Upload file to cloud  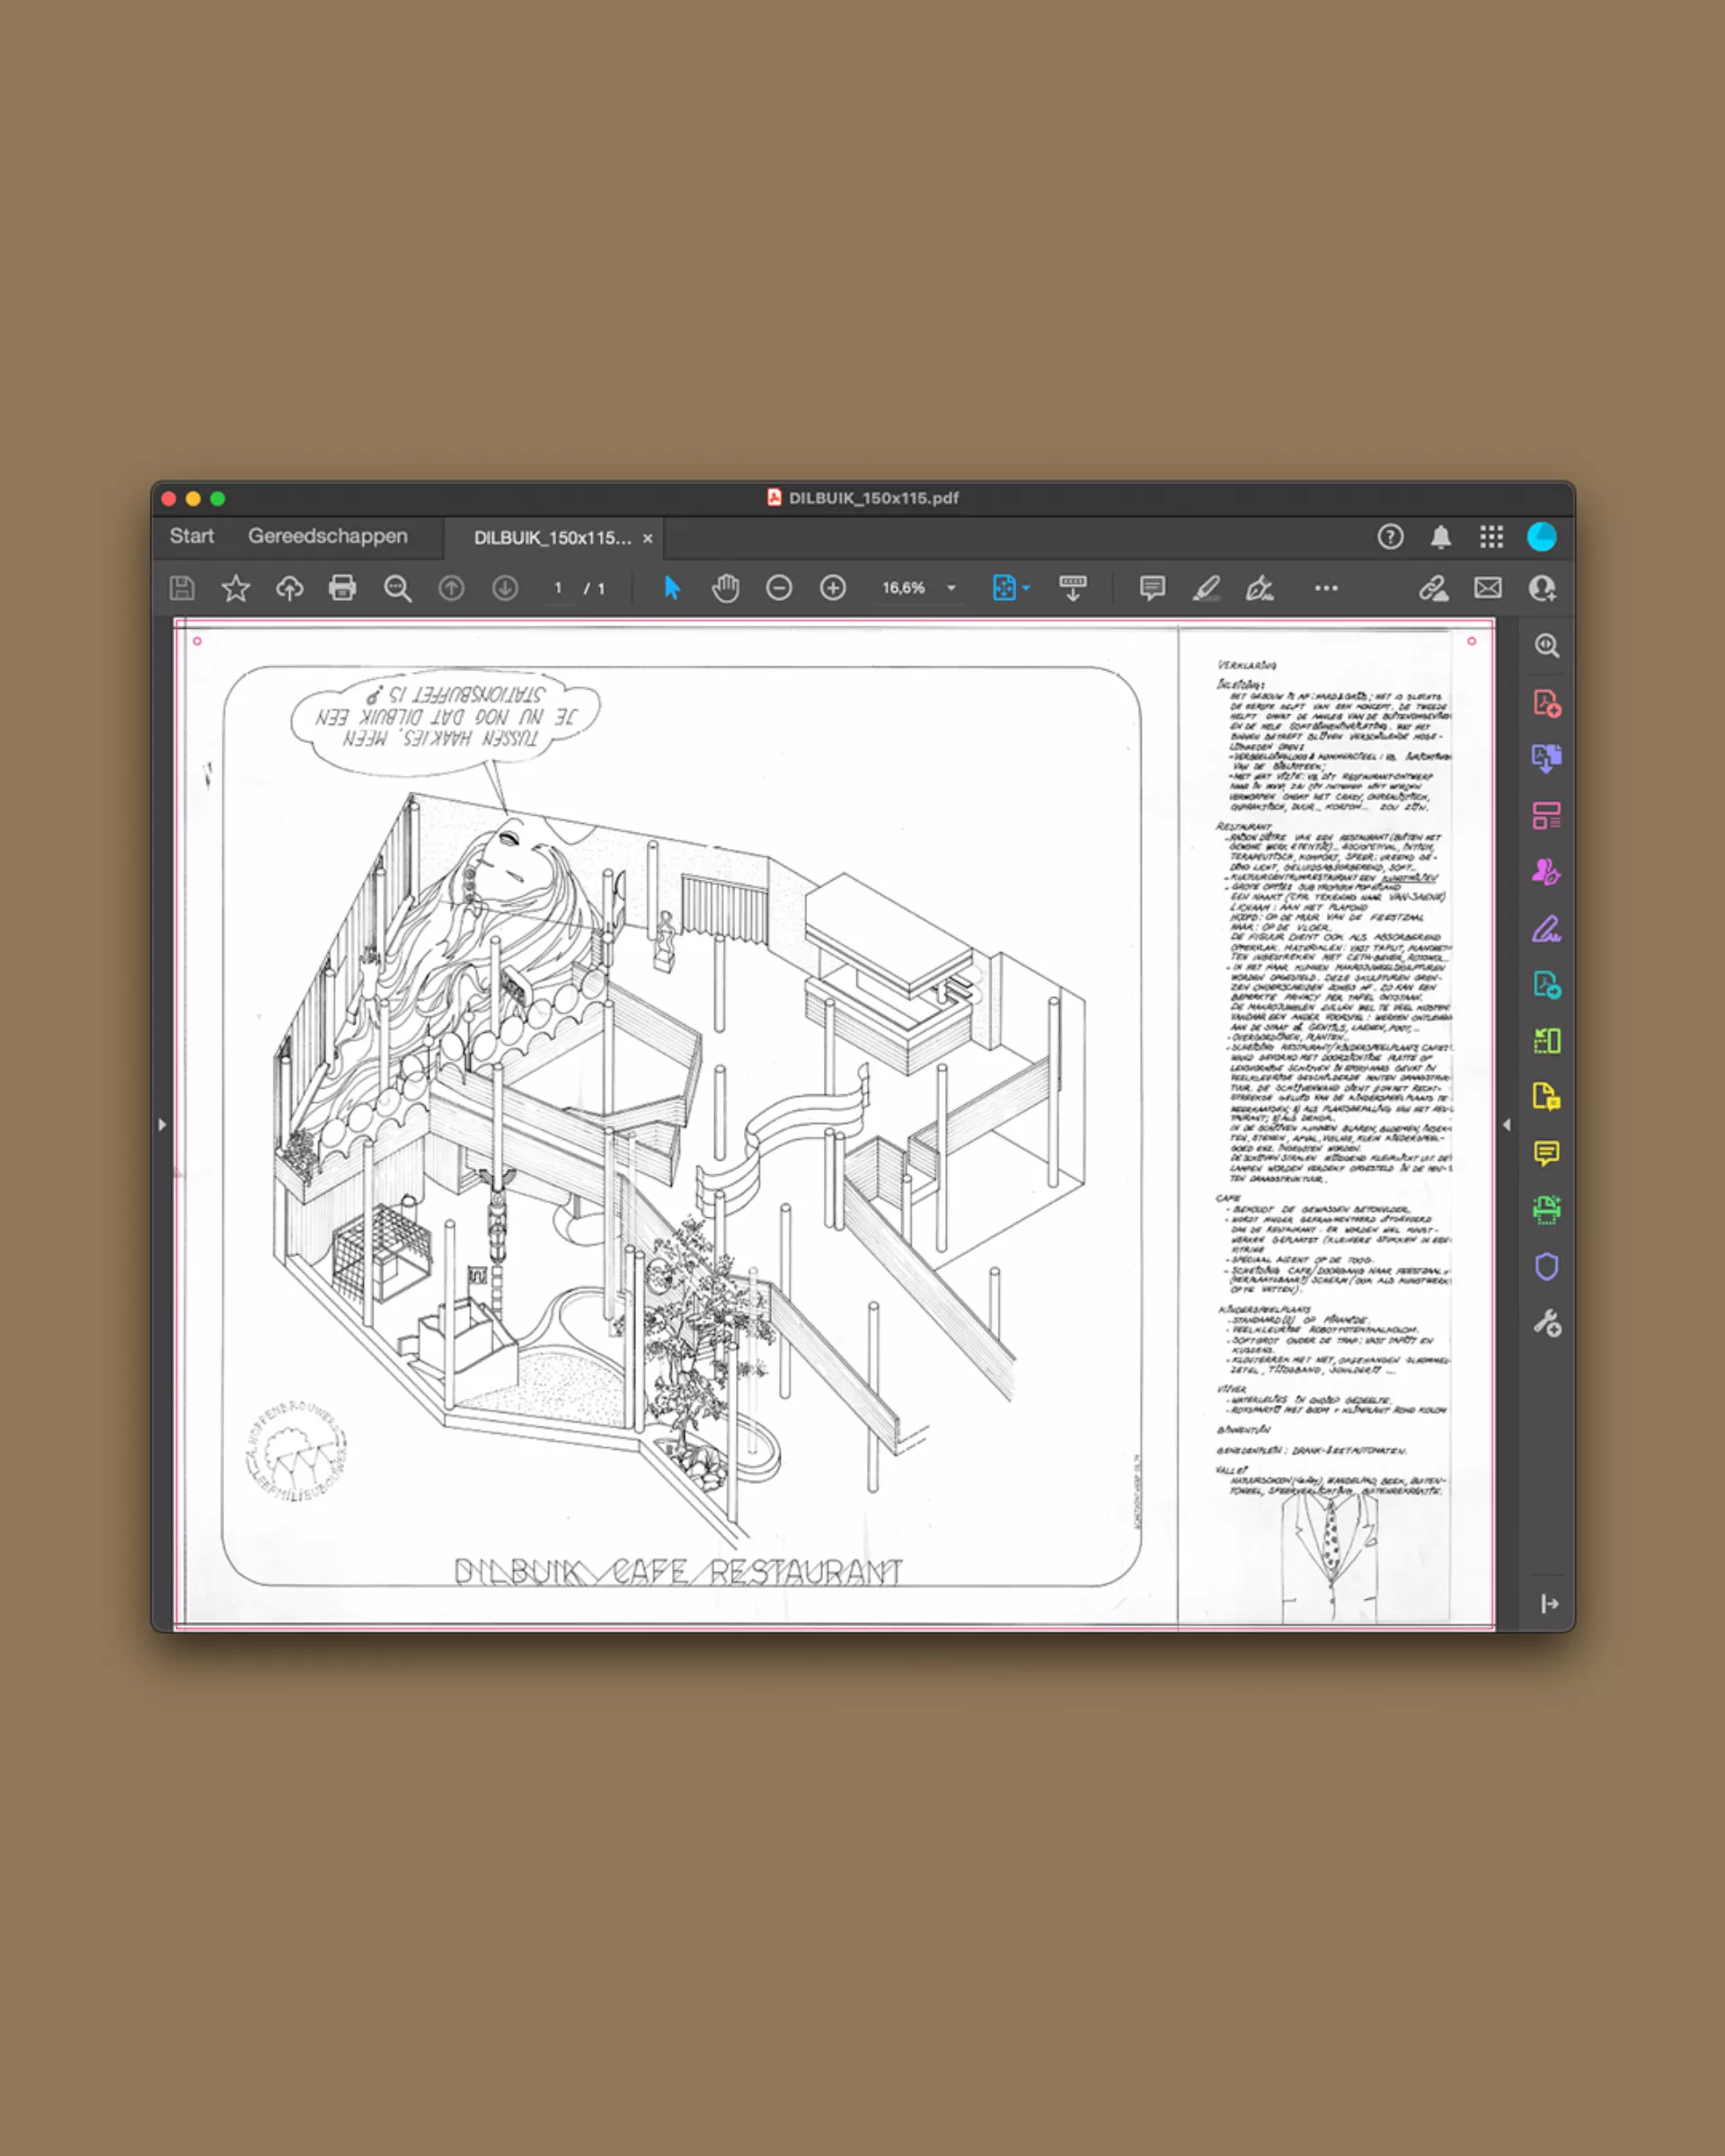click(x=289, y=588)
